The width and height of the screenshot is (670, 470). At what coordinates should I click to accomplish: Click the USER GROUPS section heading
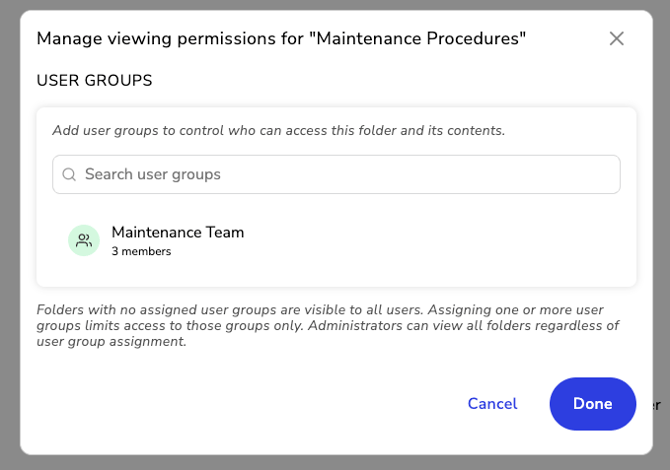(x=94, y=80)
